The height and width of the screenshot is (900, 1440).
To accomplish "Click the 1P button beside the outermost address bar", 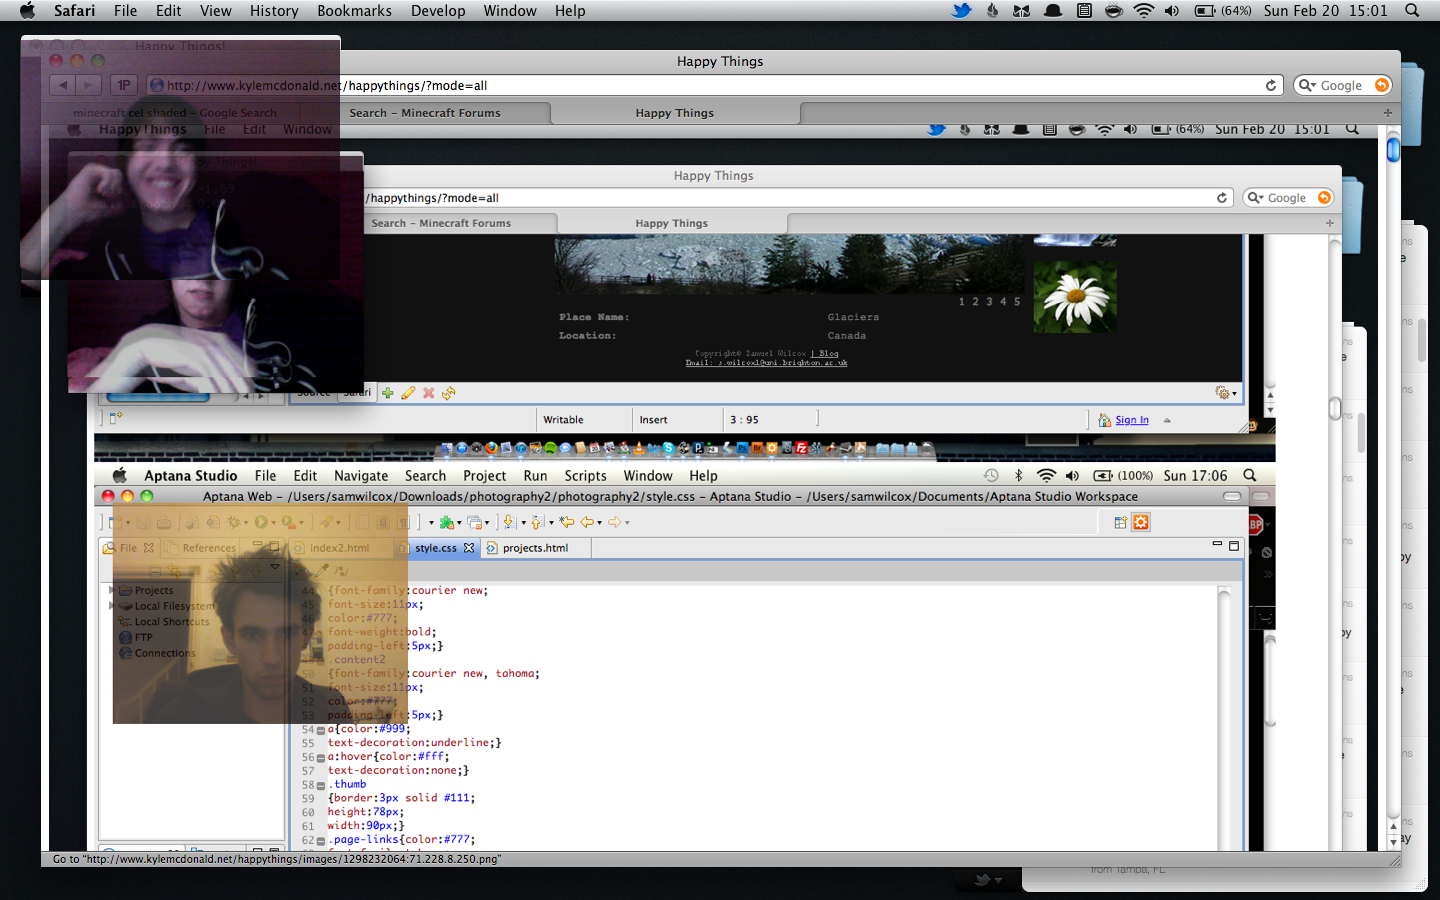I will click(x=124, y=86).
